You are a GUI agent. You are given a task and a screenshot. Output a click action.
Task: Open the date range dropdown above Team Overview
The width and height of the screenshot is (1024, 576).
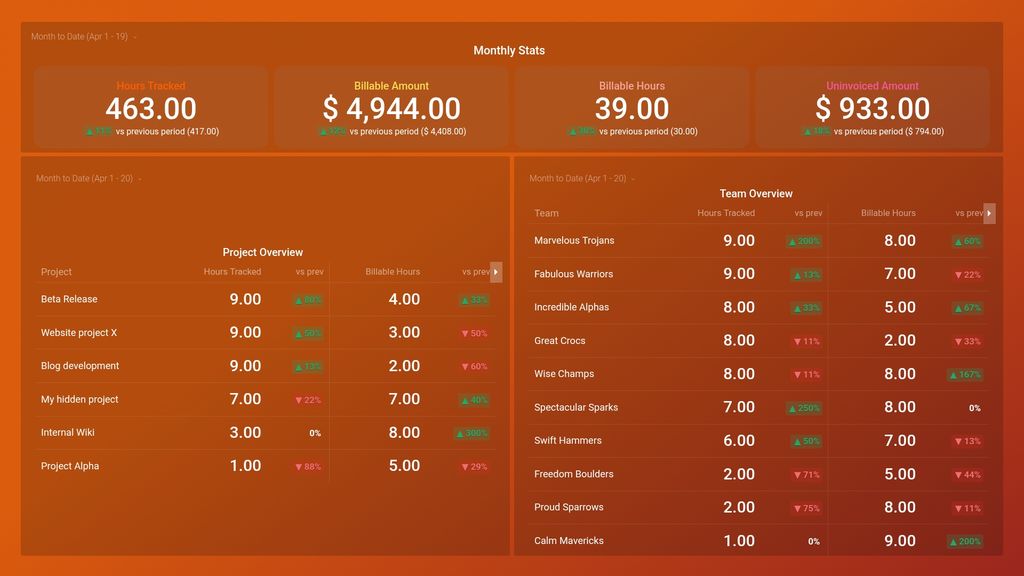point(578,178)
